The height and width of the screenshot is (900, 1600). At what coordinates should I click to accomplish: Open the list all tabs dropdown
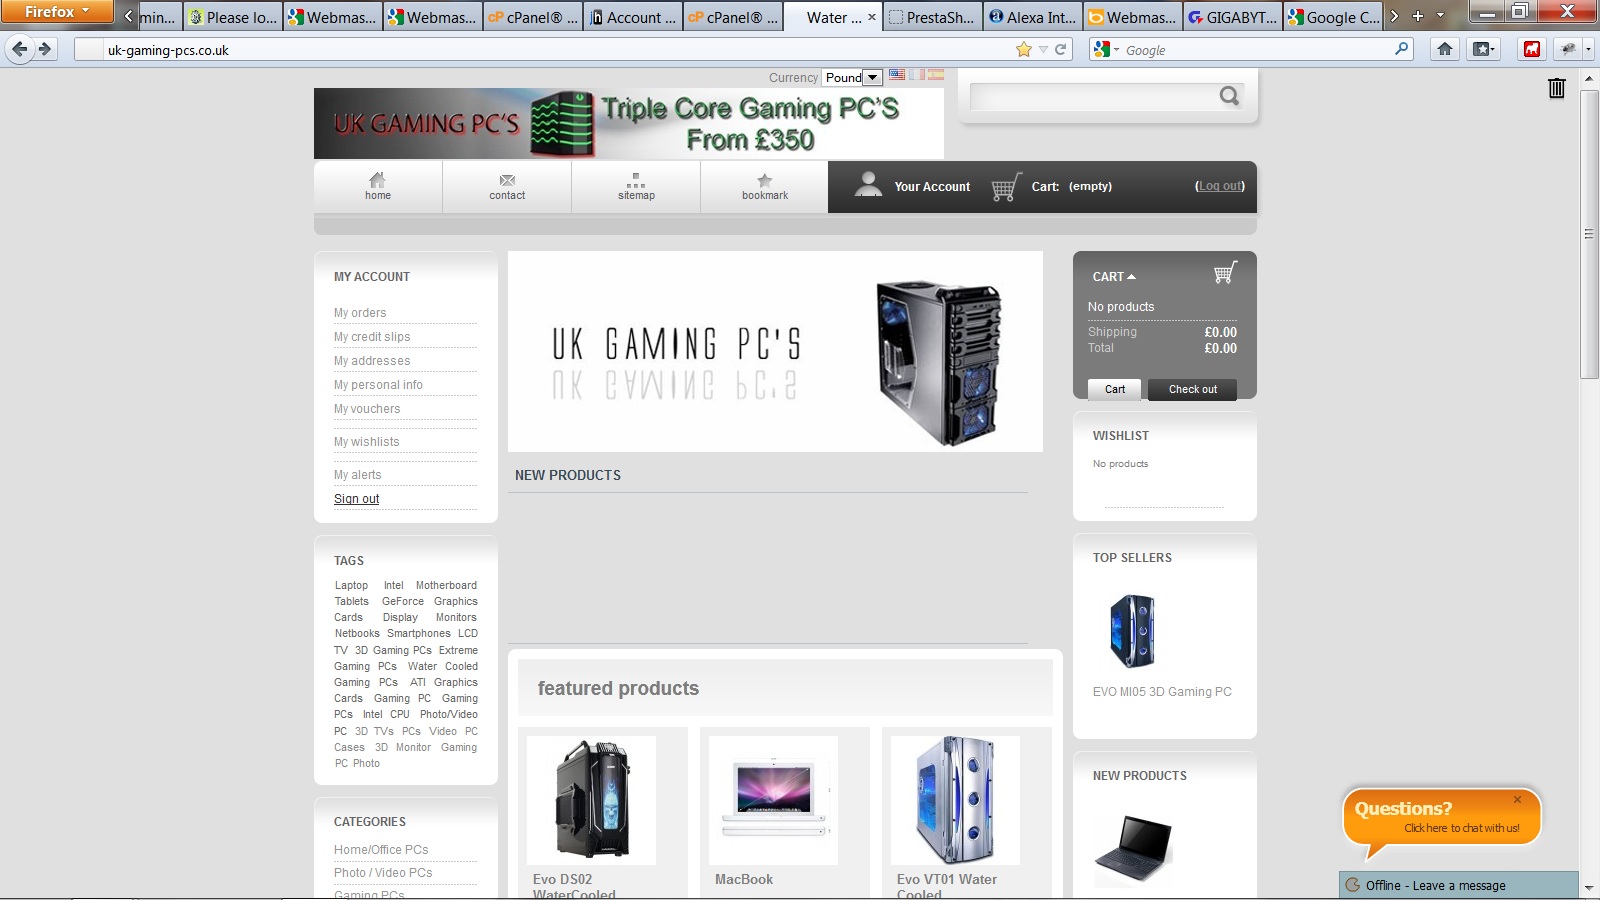[1440, 16]
